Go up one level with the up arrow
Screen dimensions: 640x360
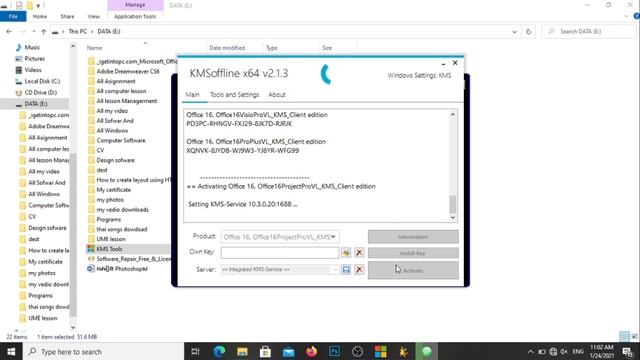coord(44,31)
